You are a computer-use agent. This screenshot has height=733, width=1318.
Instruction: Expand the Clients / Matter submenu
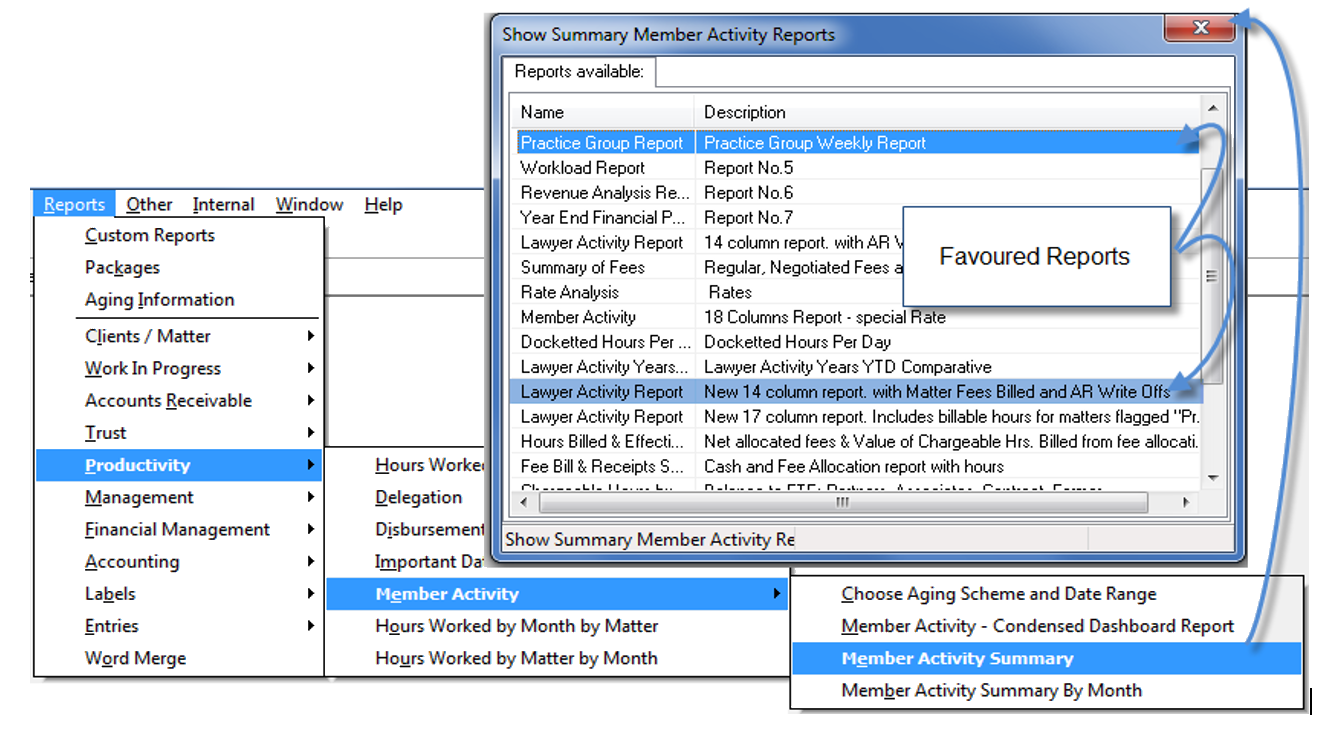tap(178, 336)
